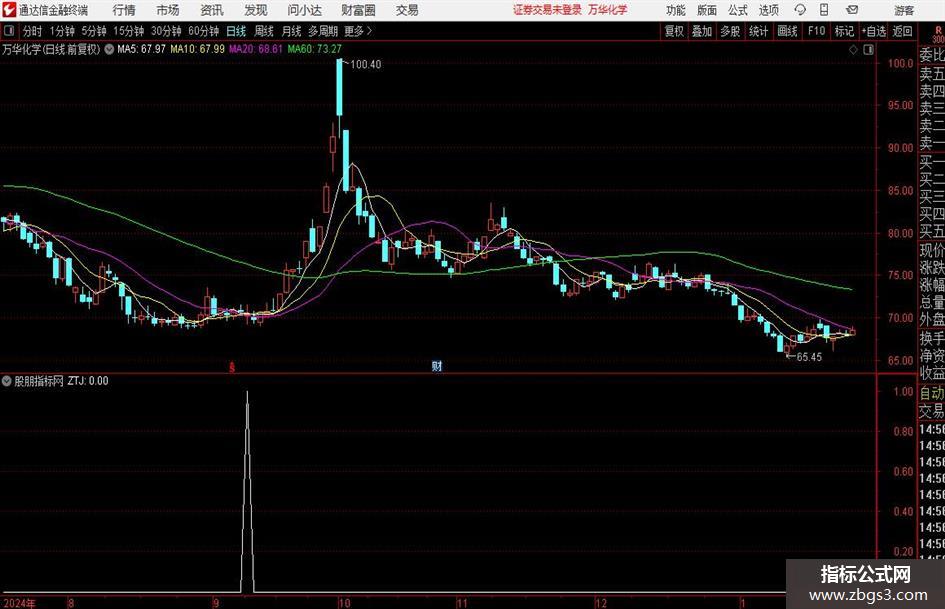Image resolution: width=945 pixels, height=609 pixels.
Task: Toggle the circle icon beside 万华化学 MA label
Action: coord(109,49)
